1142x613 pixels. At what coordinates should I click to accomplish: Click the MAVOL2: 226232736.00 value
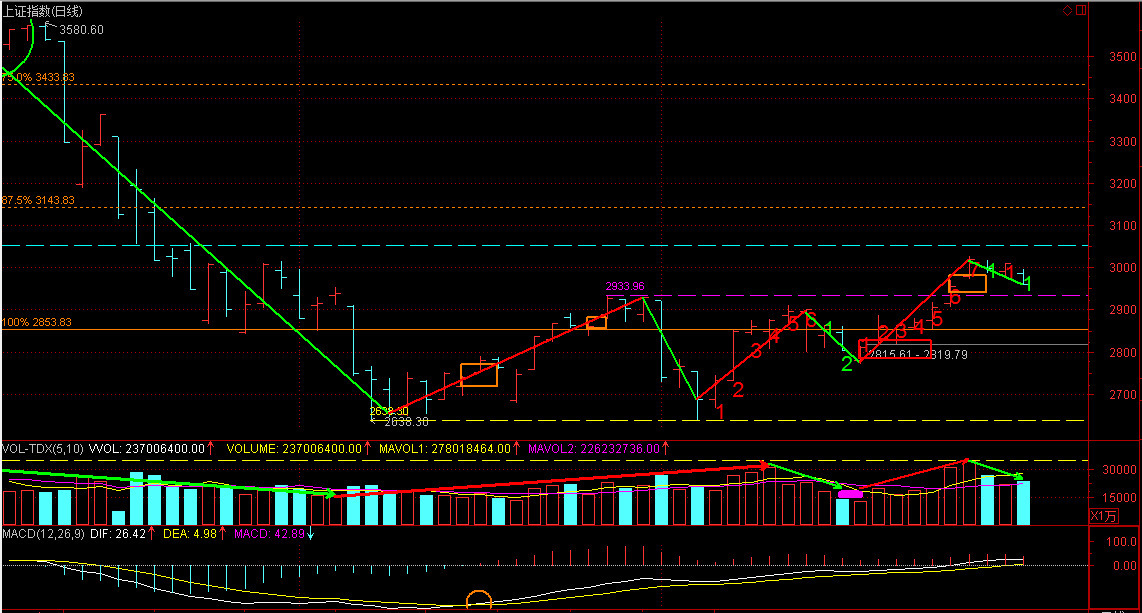coord(594,448)
